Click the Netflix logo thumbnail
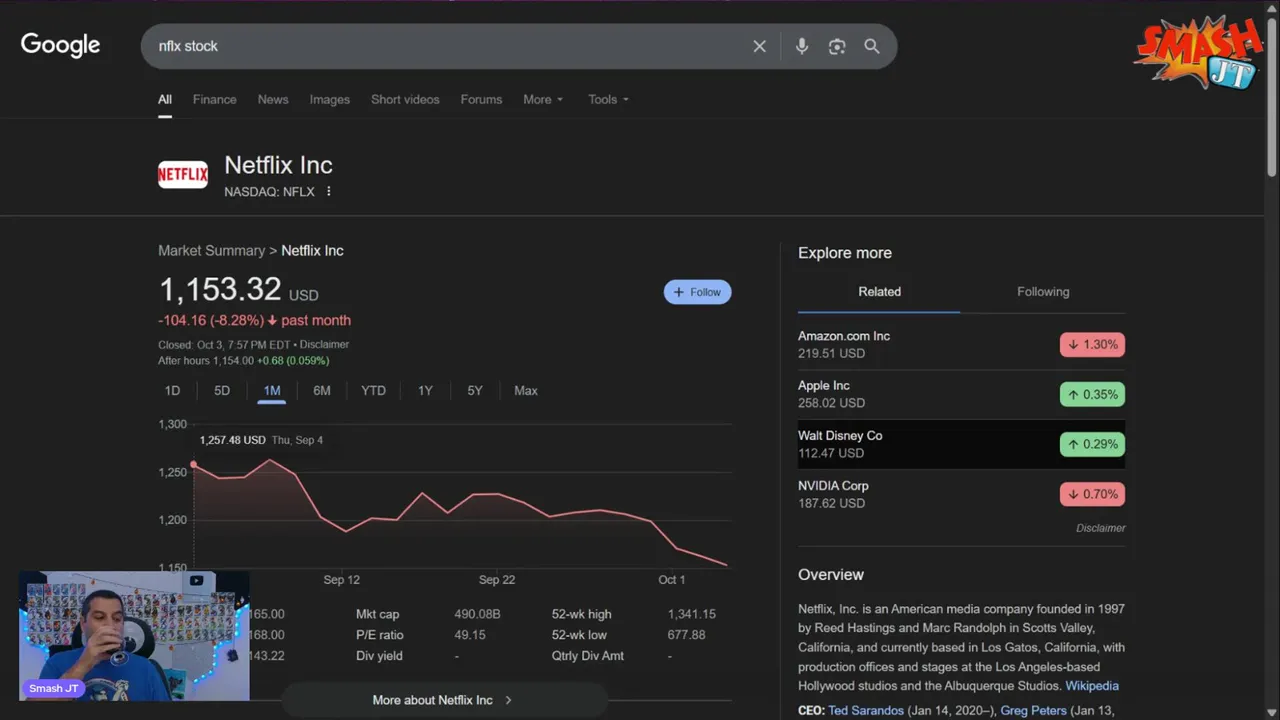The image size is (1280, 720). (183, 175)
